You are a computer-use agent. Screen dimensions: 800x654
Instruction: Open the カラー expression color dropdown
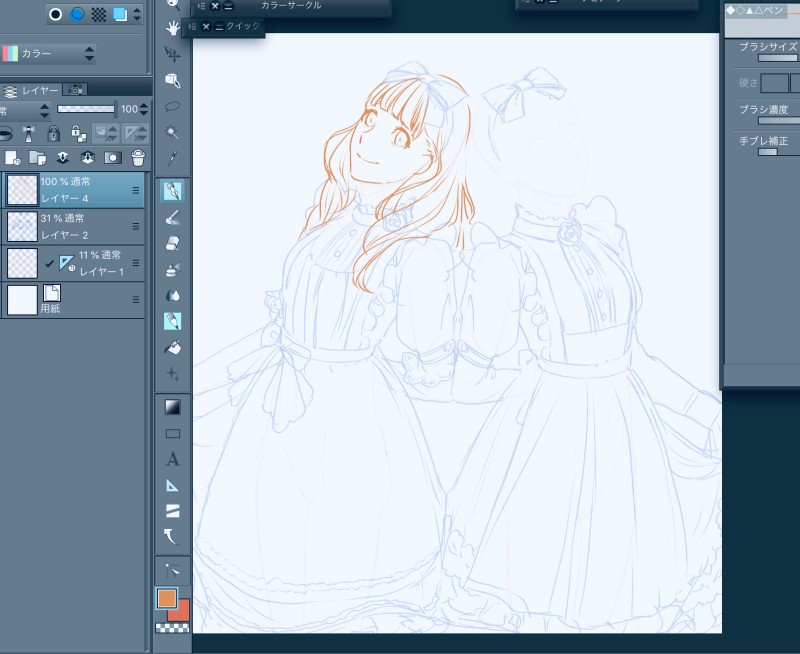pos(48,54)
